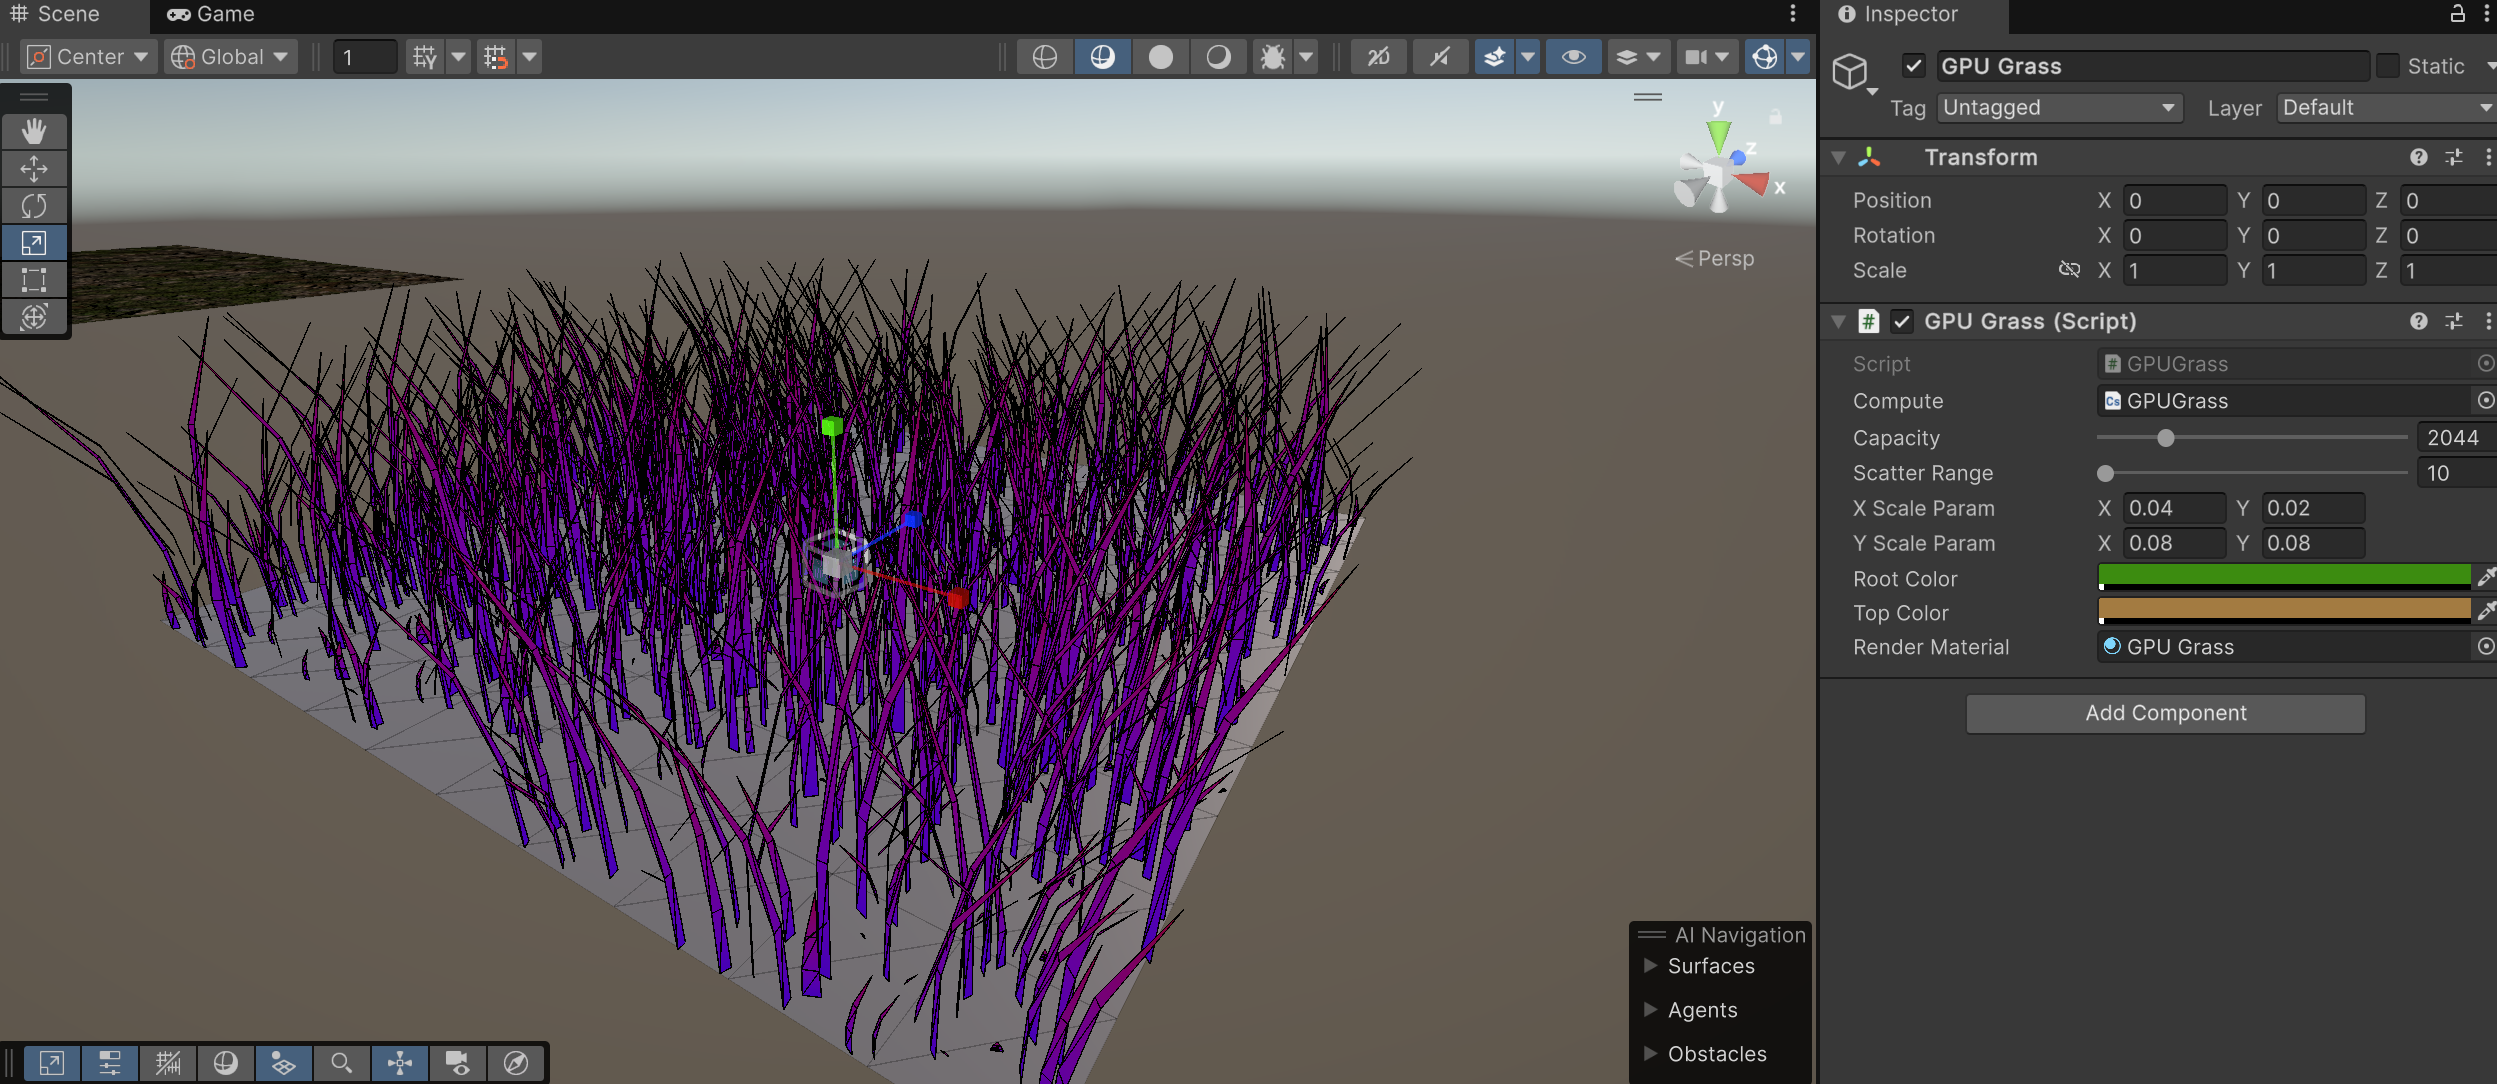Uncheck the GPU Grass active checkbox
The image size is (2497, 1084).
1913,66
